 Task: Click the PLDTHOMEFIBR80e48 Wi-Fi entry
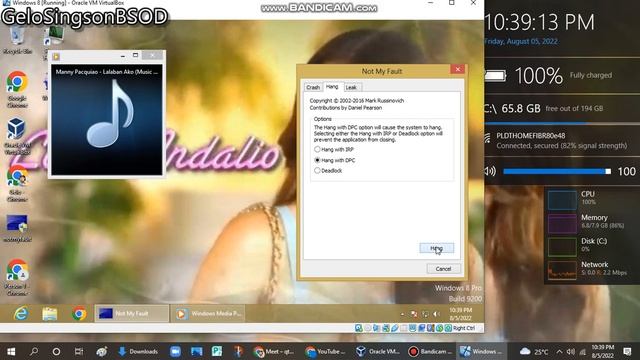[562, 140]
